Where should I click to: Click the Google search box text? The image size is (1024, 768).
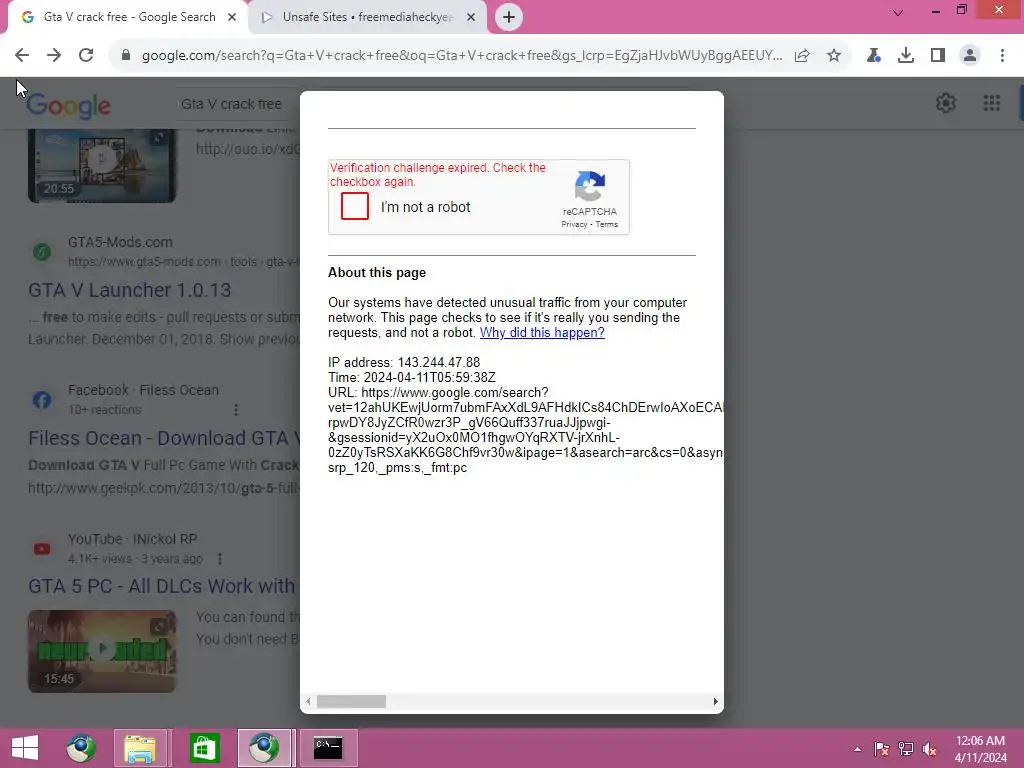(x=231, y=104)
